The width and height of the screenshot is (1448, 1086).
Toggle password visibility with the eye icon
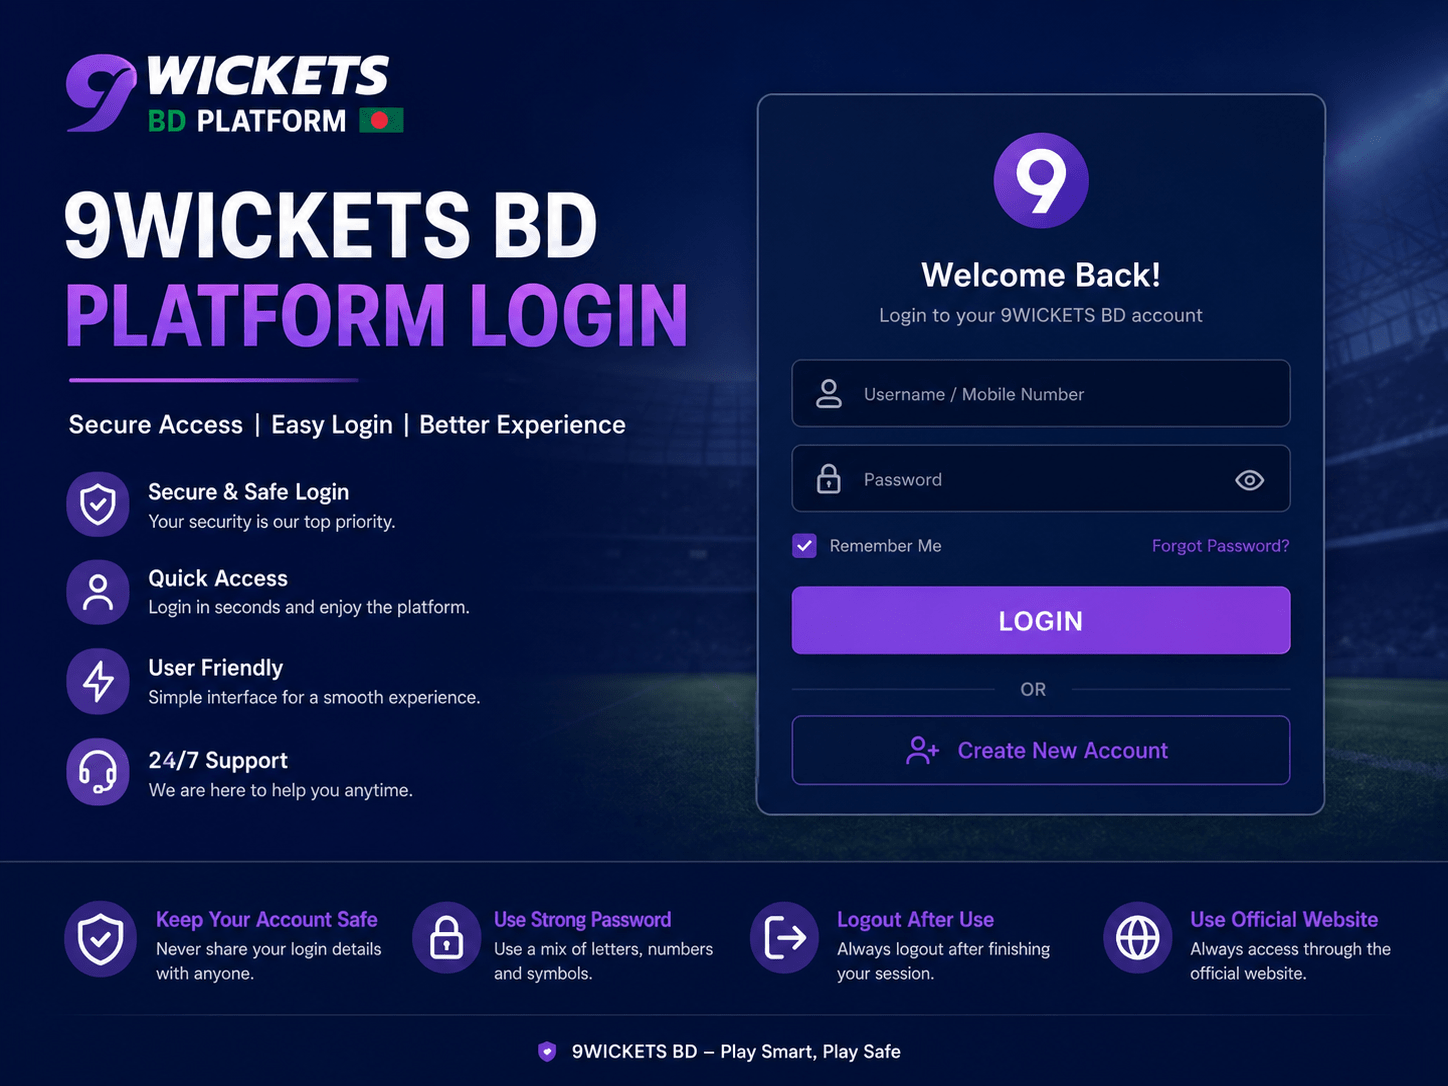point(1249,480)
